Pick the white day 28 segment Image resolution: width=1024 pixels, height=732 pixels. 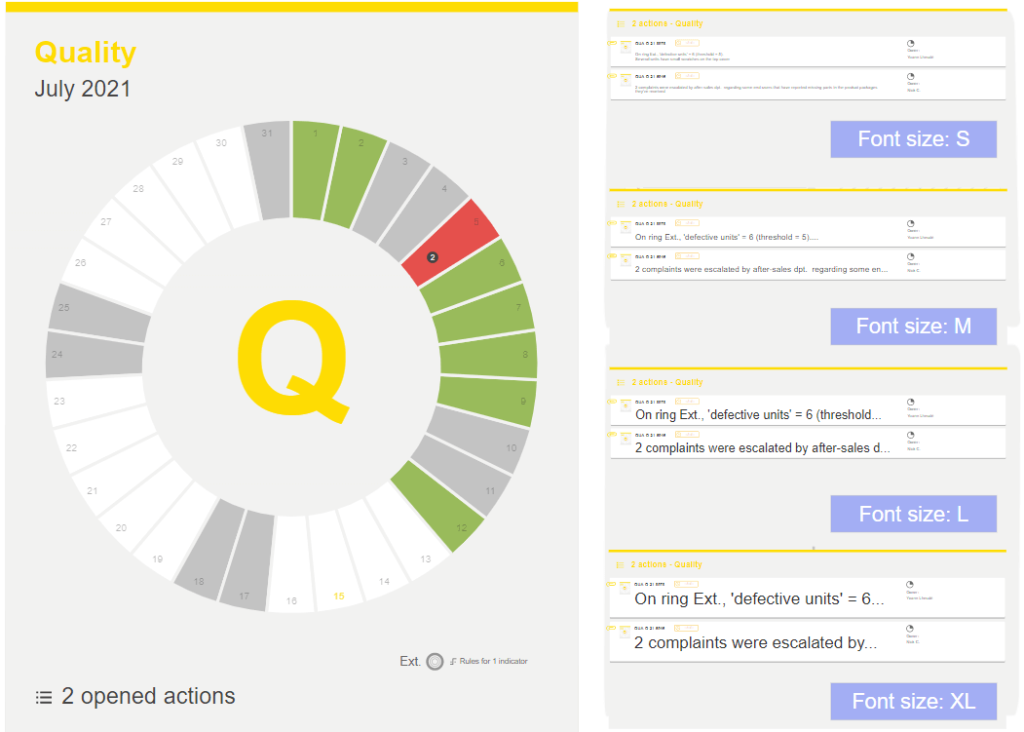(159, 216)
